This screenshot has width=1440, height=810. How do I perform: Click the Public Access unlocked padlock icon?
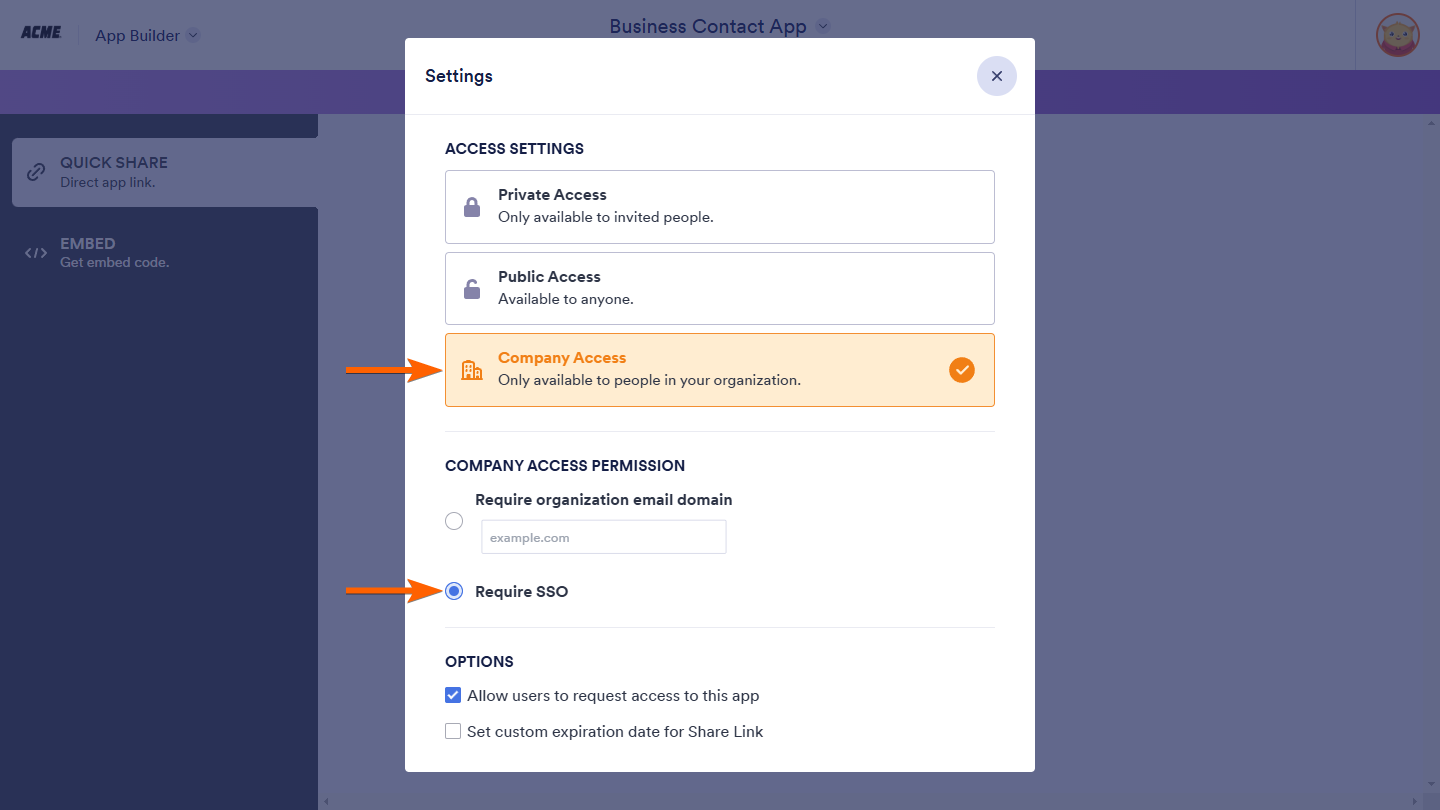tap(471, 289)
